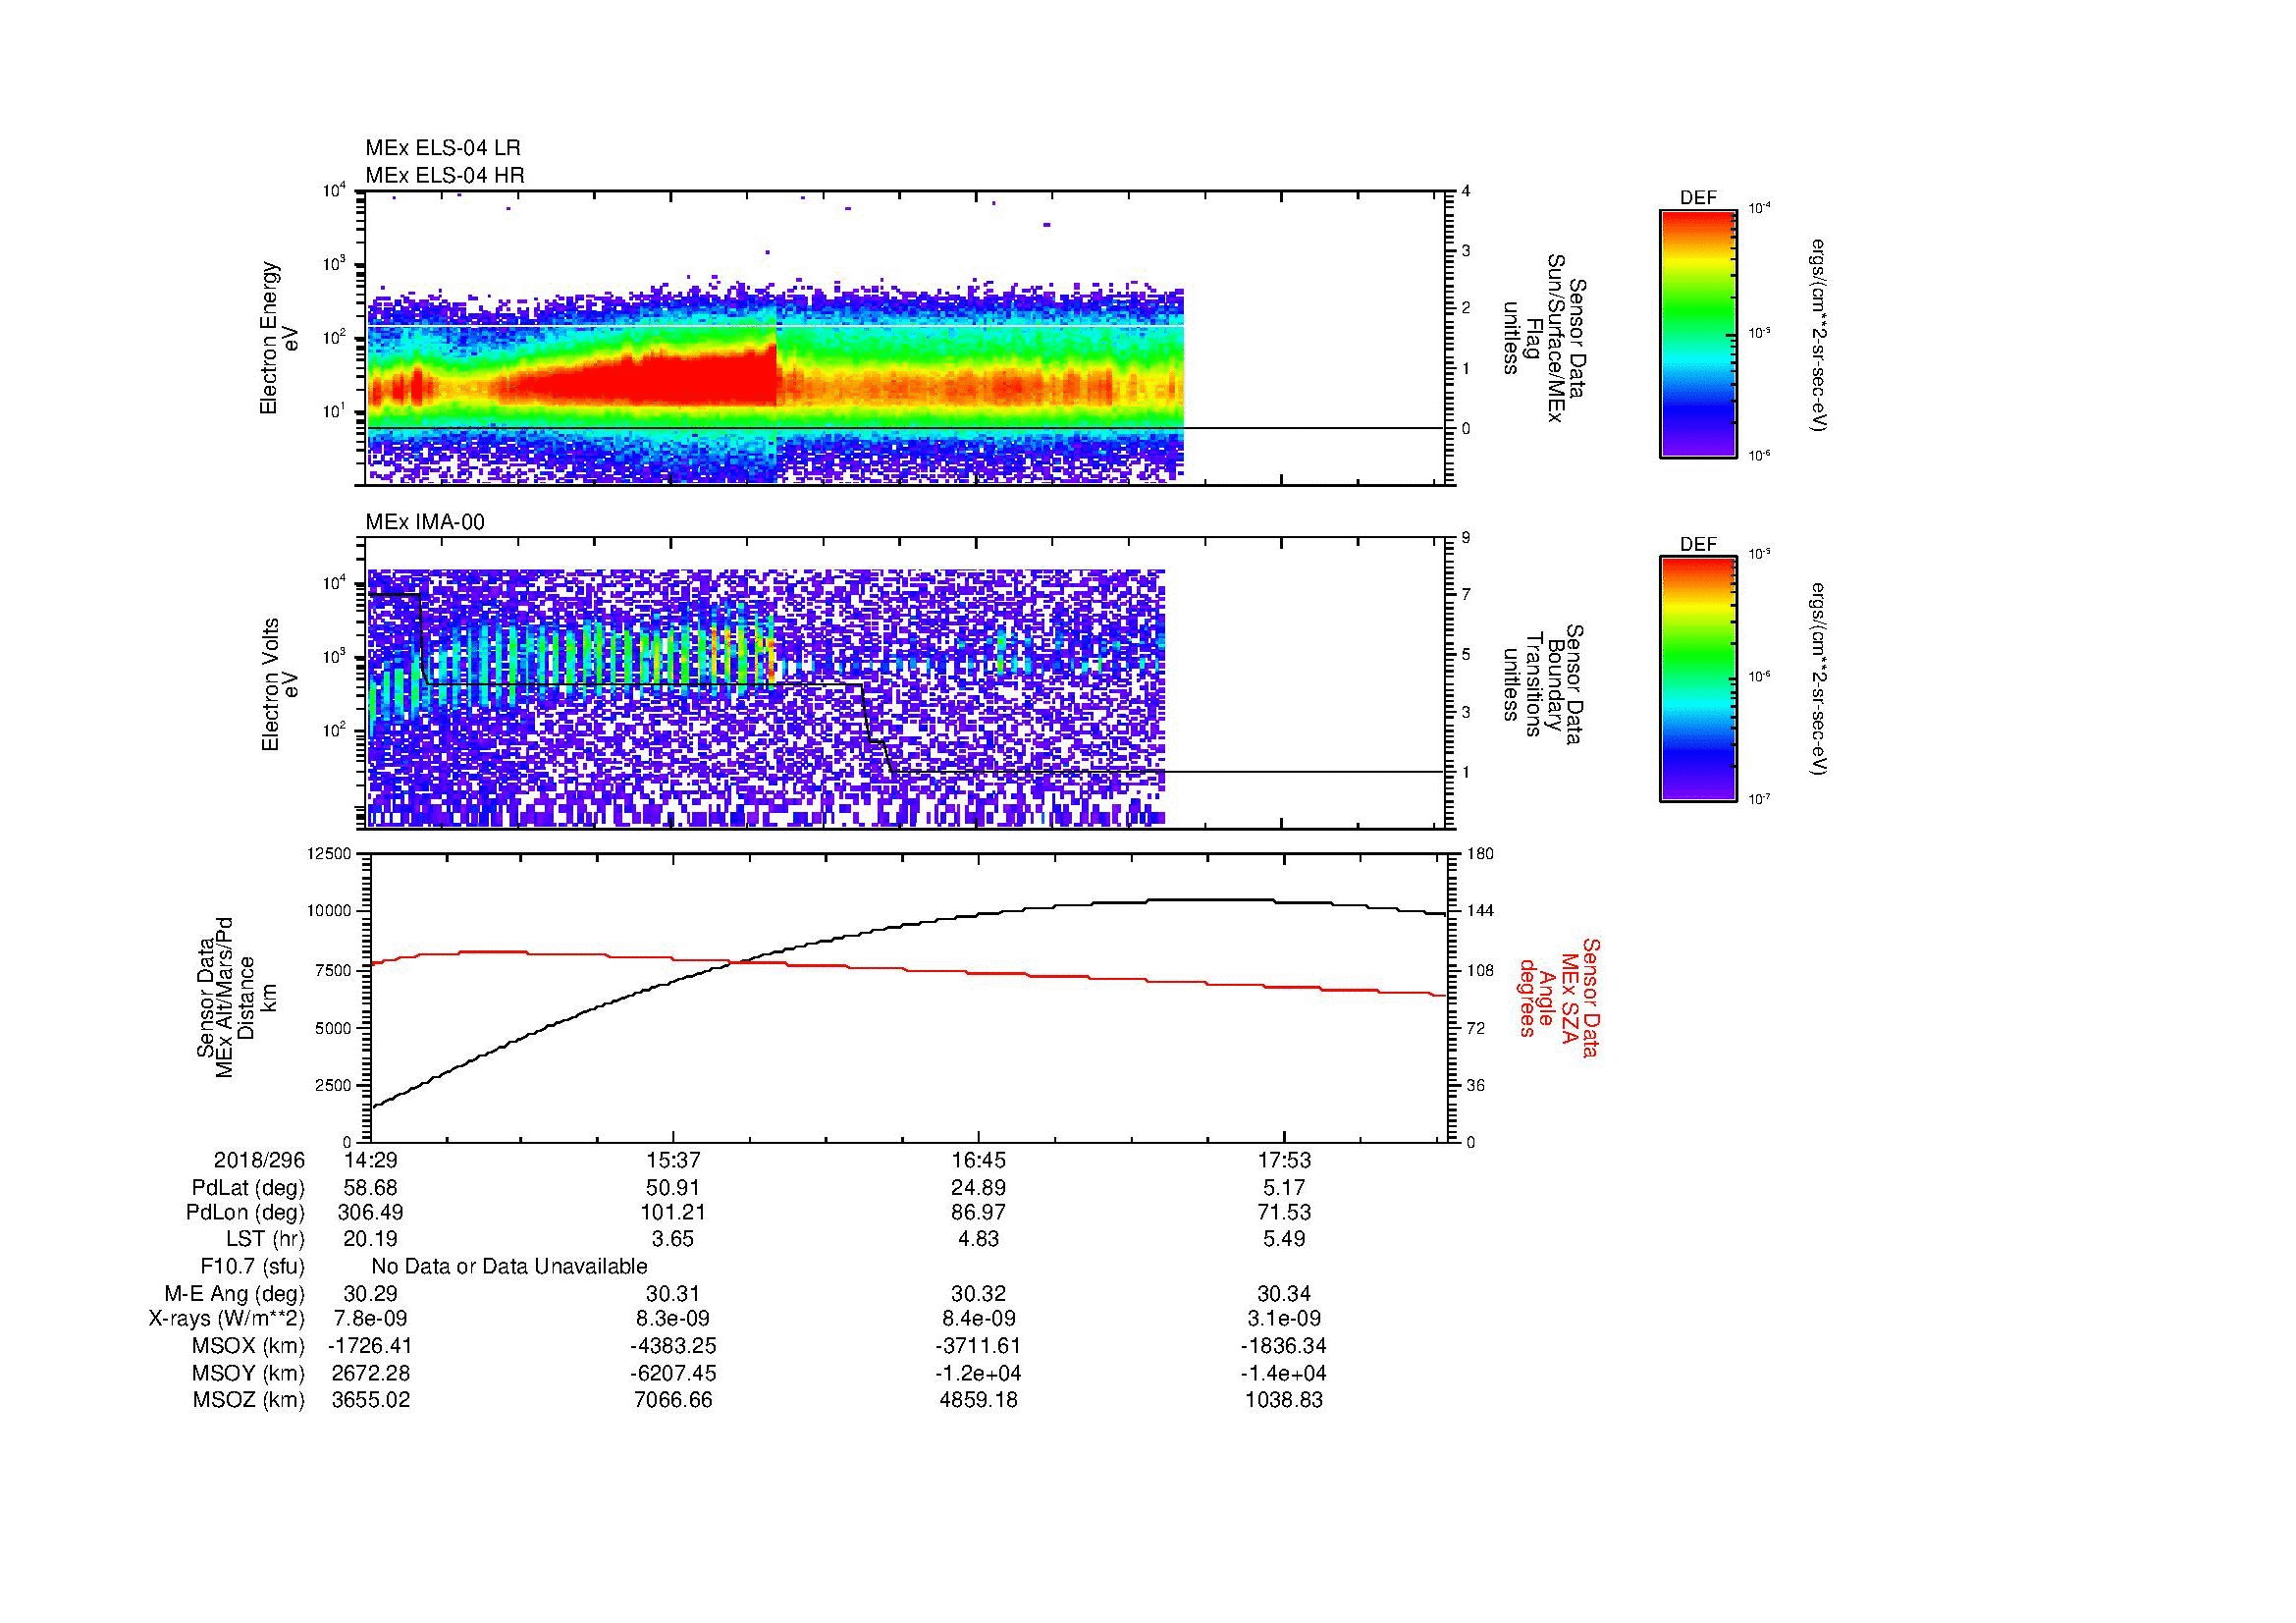Click the 'PdLat (deg)' row label
Screen dimensions: 2296x1623
[248, 1188]
